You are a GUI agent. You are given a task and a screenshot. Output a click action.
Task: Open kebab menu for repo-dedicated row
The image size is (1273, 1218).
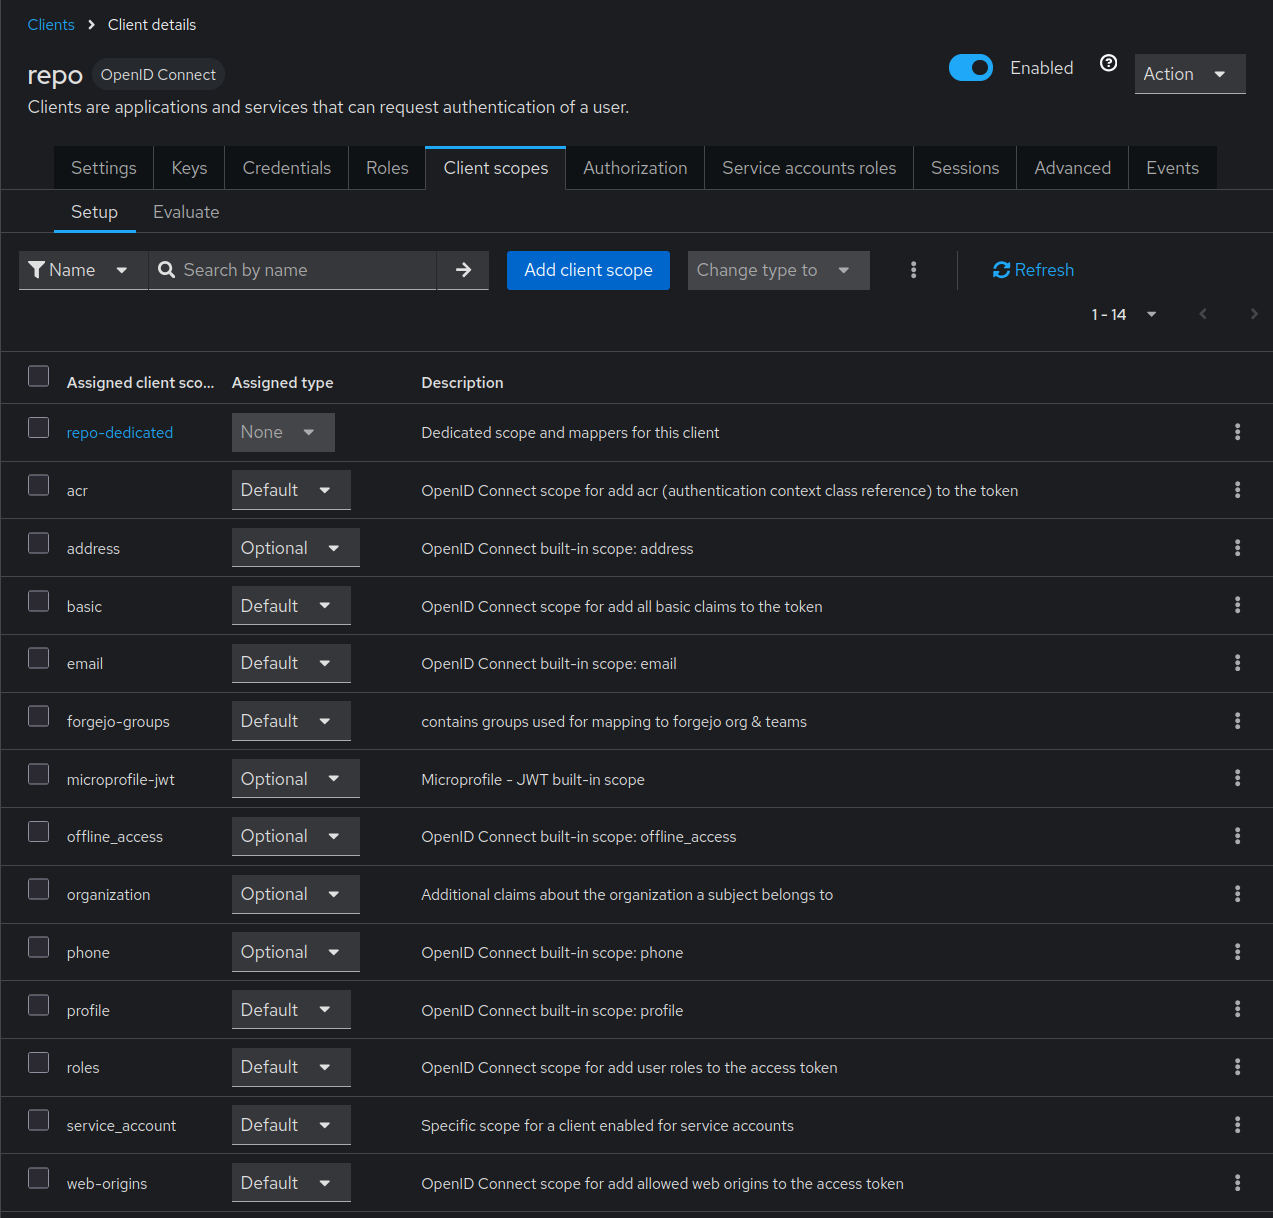coord(1237,432)
